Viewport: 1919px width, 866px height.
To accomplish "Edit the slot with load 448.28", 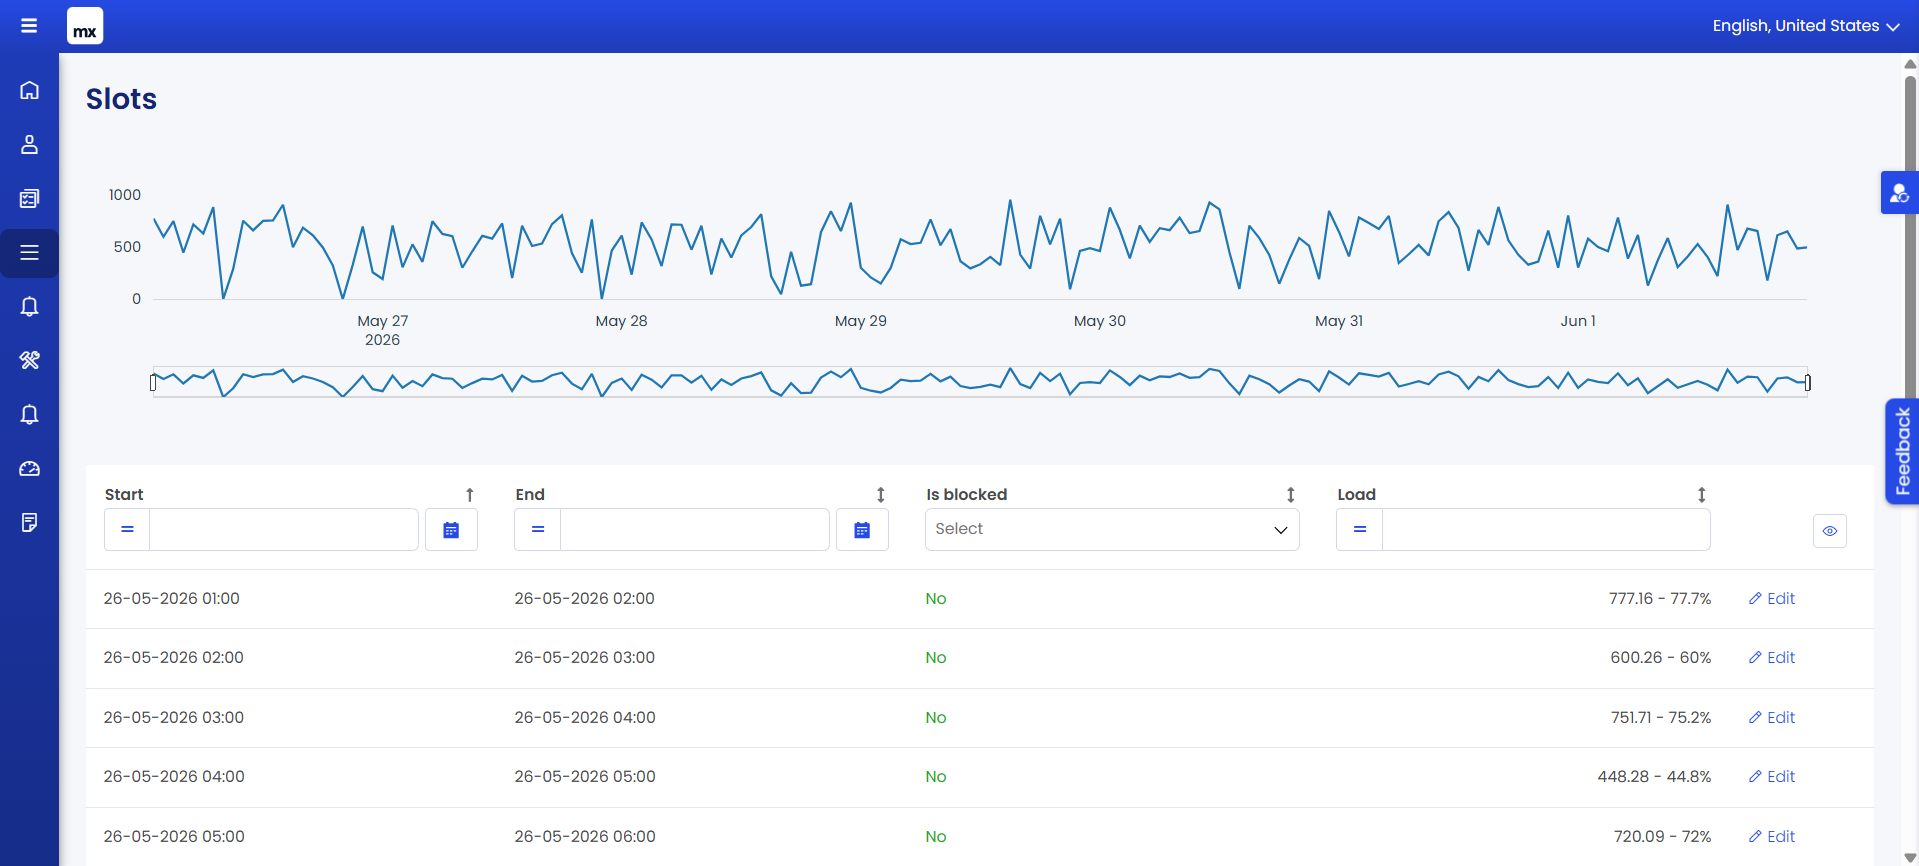I will point(1772,777).
